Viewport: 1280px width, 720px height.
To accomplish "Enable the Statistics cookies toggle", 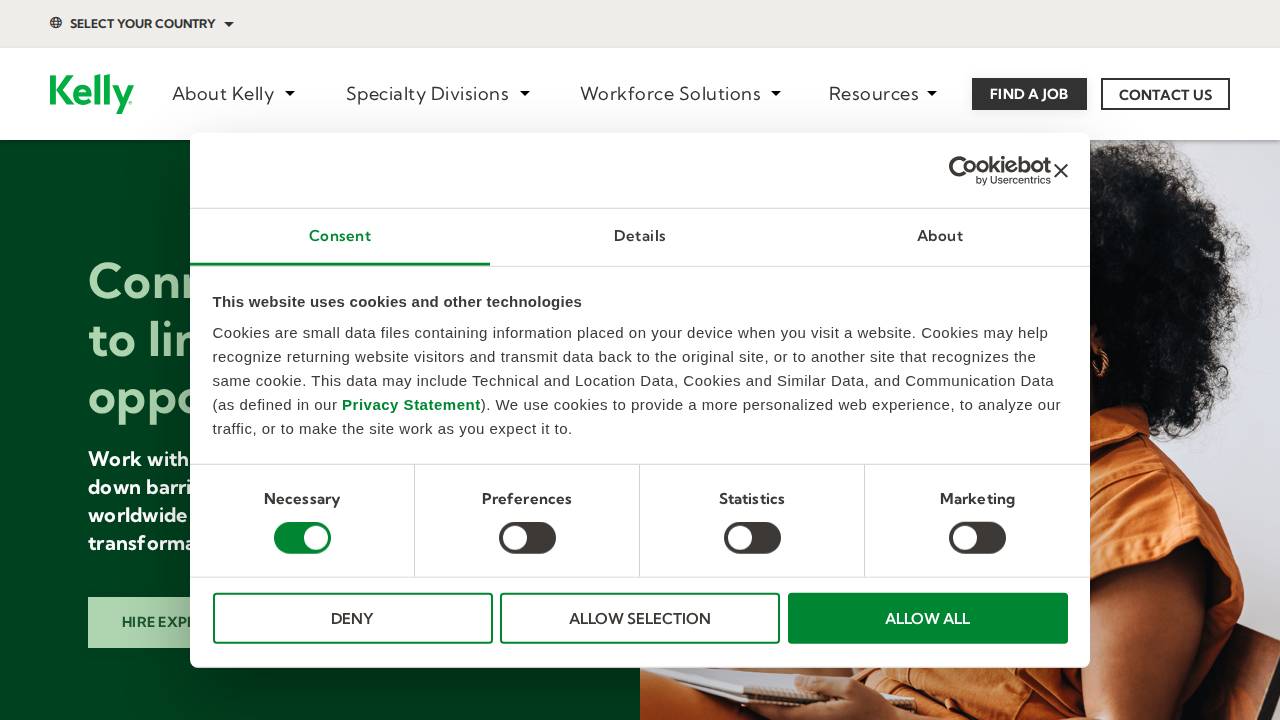I will click(x=752, y=538).
